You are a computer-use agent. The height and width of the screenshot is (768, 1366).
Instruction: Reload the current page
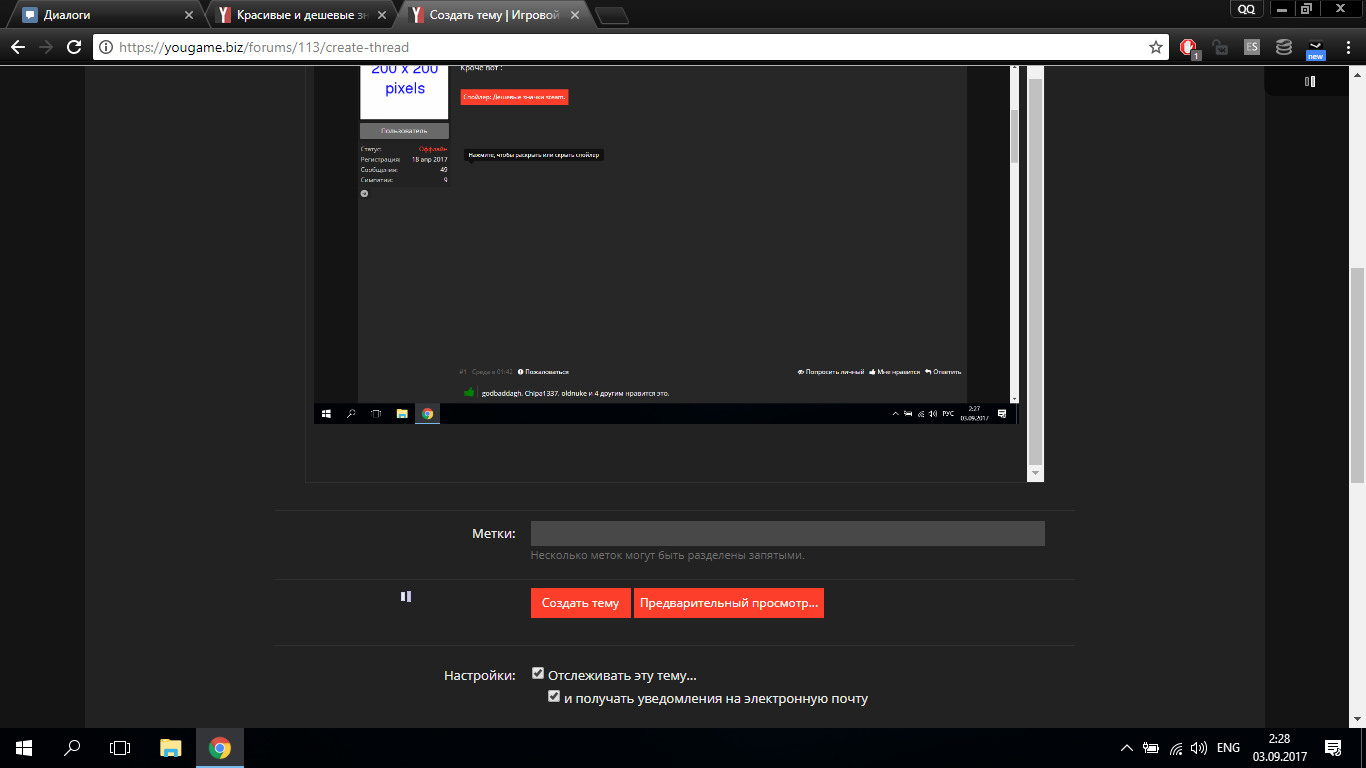tap(73, 47)
